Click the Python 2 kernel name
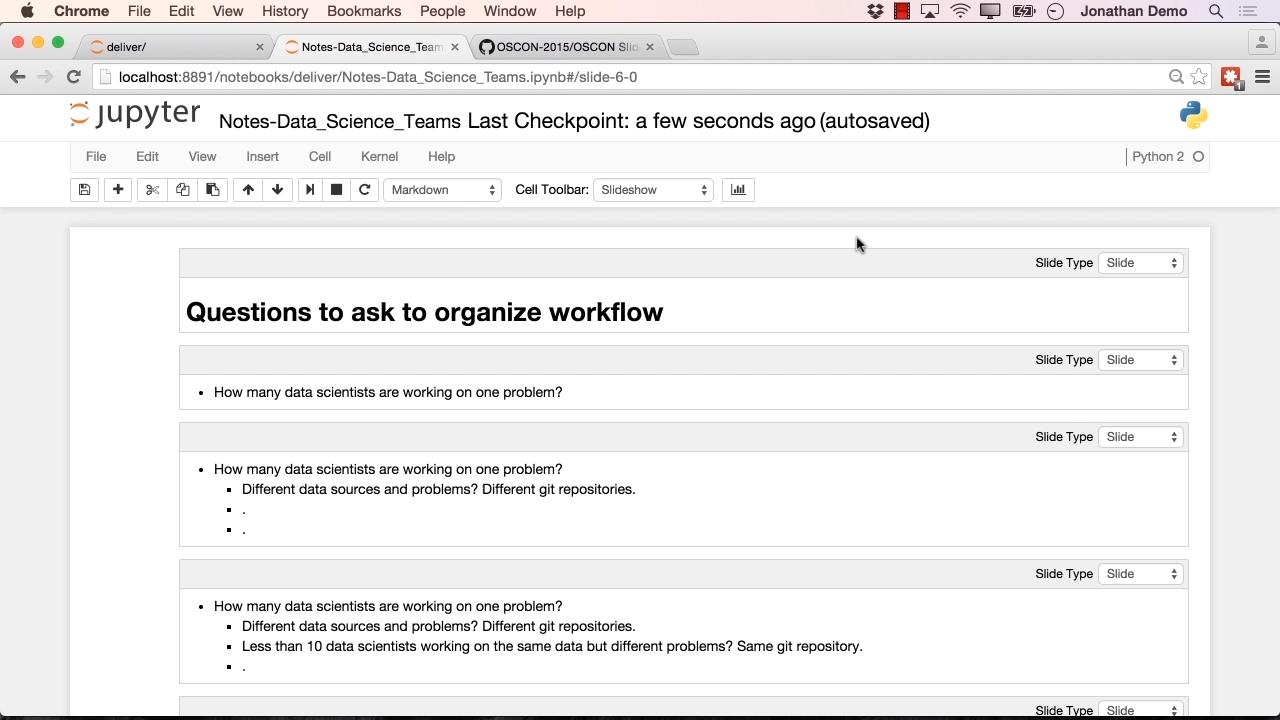Screen dimensions: 1280x720 tap(1158, 157)
